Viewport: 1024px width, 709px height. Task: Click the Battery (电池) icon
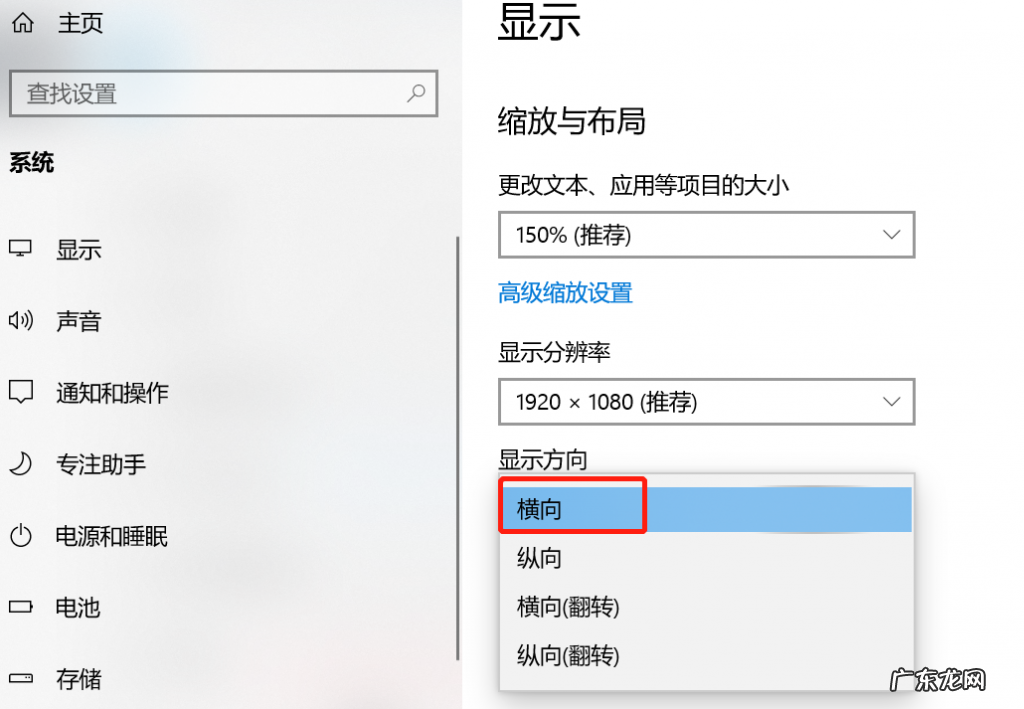[21, 607]
